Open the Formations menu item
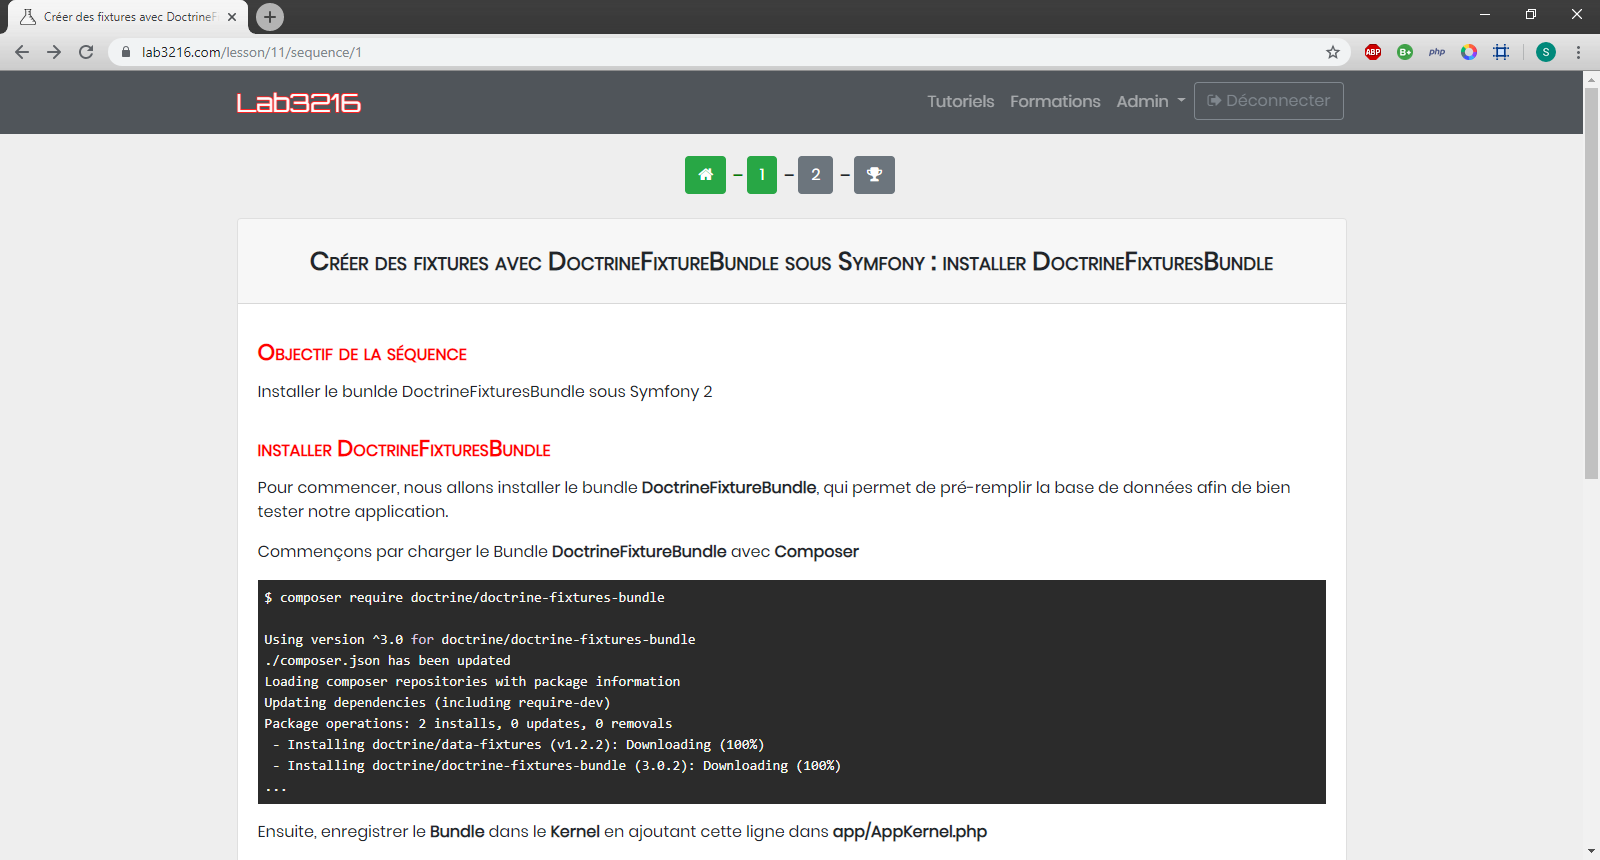 click(1055, 101)
